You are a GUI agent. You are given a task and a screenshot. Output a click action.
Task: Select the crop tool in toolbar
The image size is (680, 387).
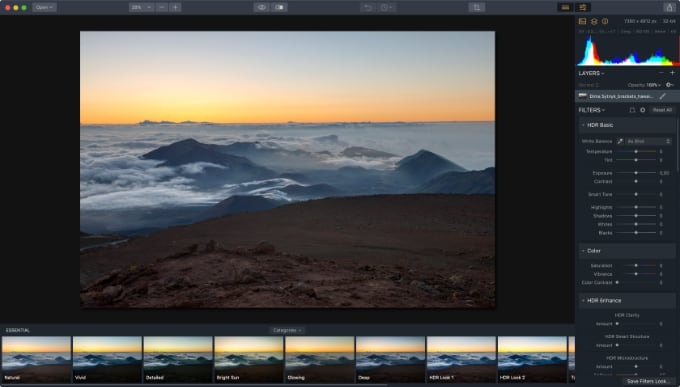(x=476, y=7)
